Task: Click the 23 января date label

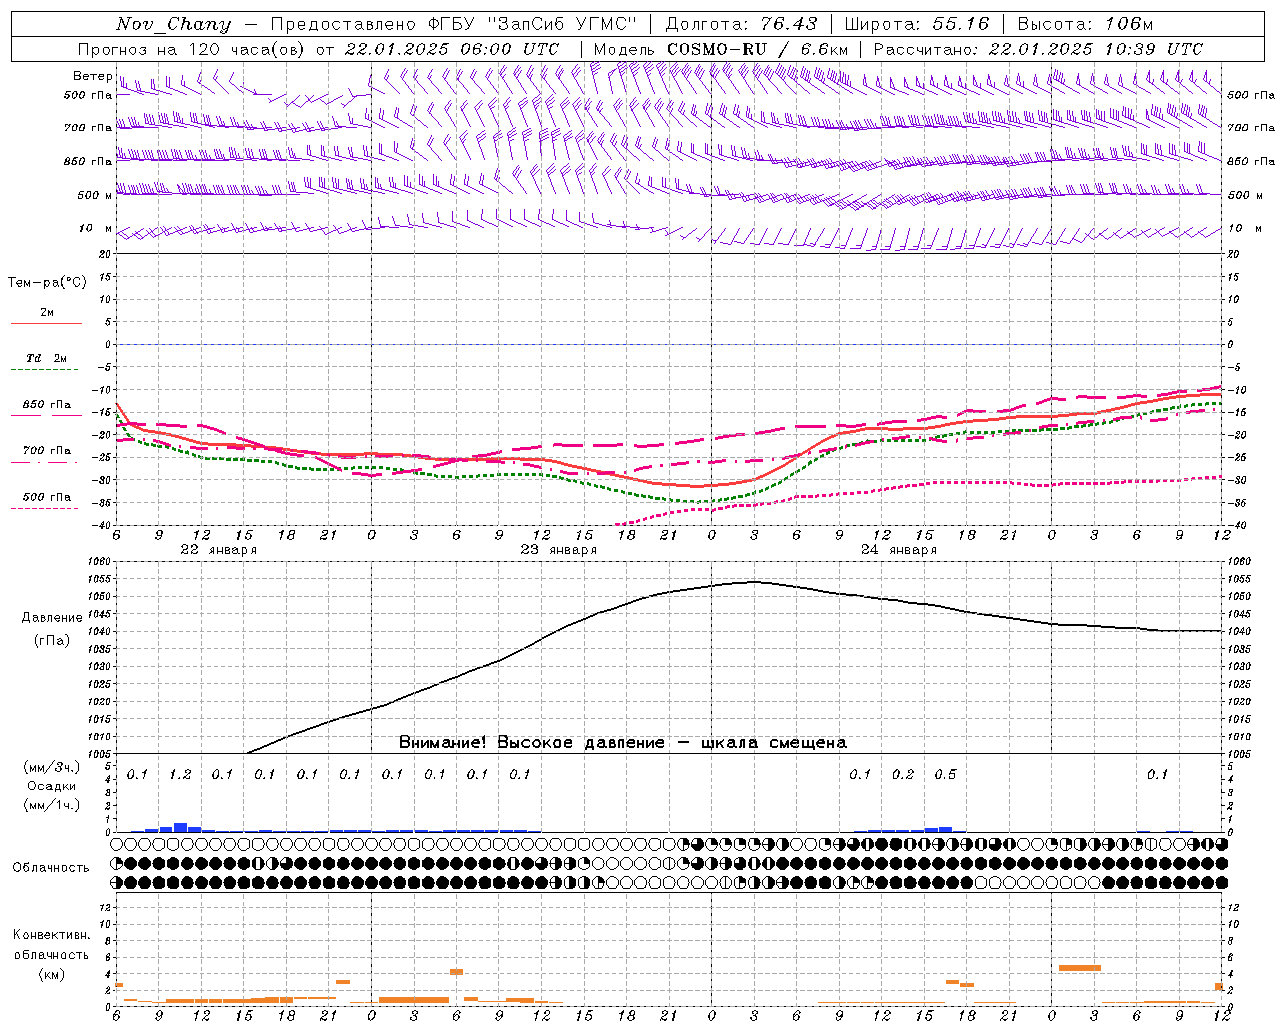Action: [x=558, y=550]
